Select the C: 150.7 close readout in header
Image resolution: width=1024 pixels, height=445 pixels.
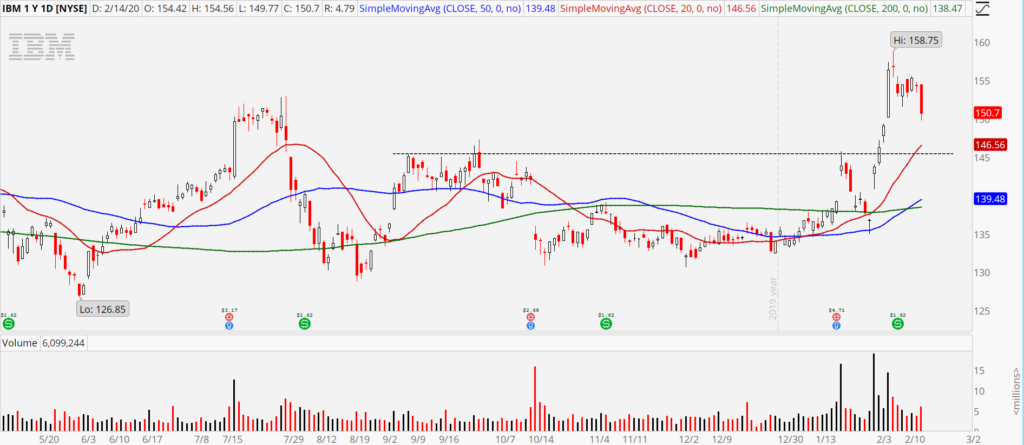click(302, 9)
